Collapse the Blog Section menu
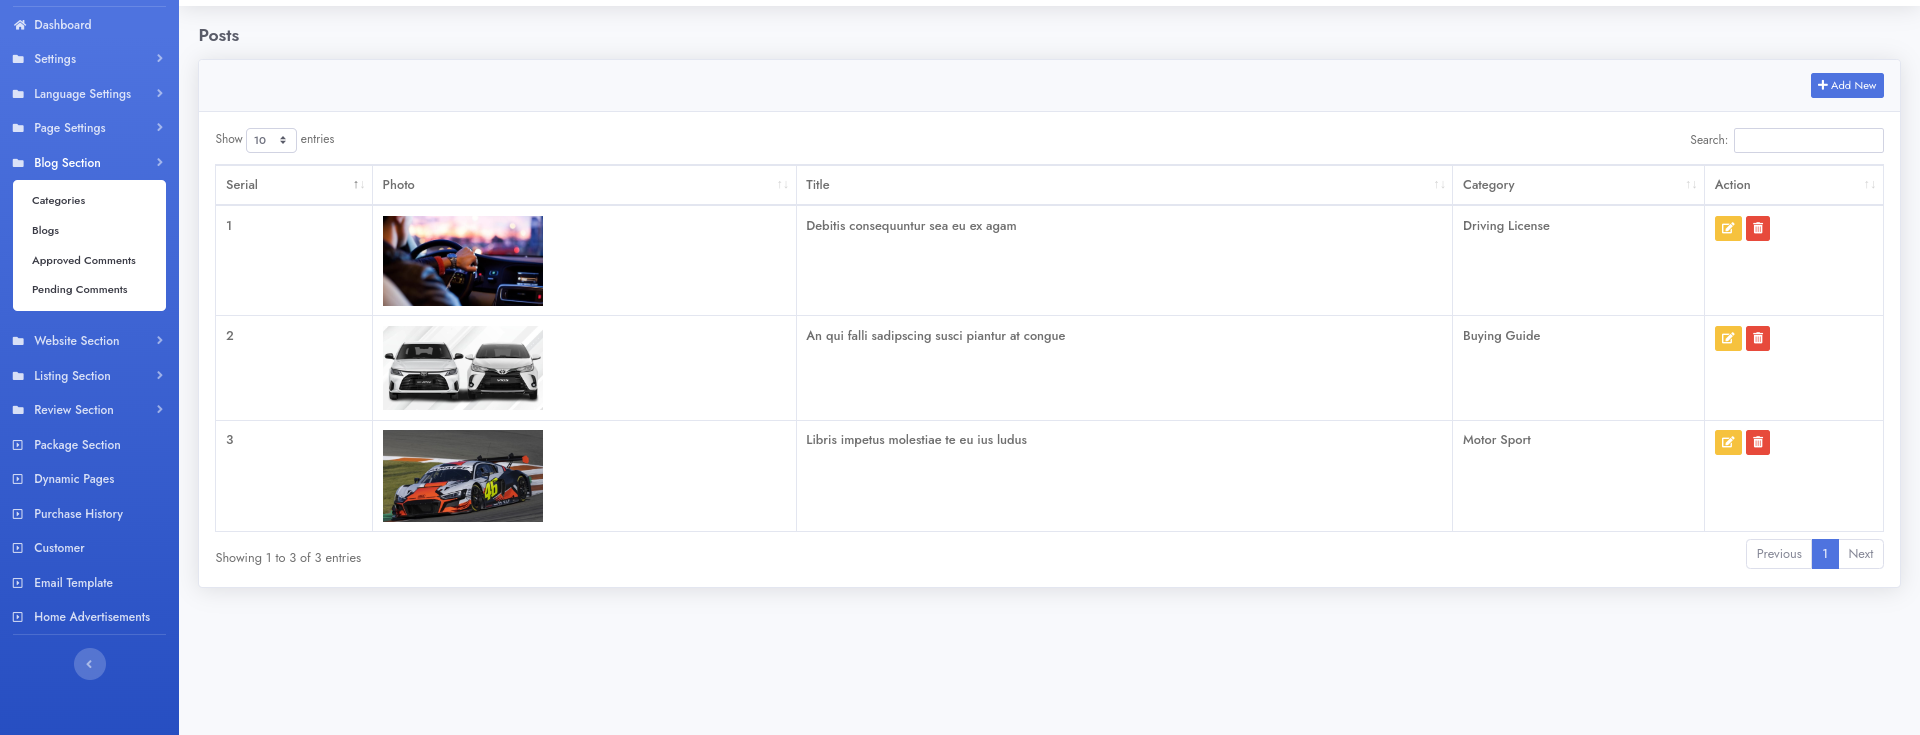This screenshot has width=1920, height=735. [x=88, y=163]
